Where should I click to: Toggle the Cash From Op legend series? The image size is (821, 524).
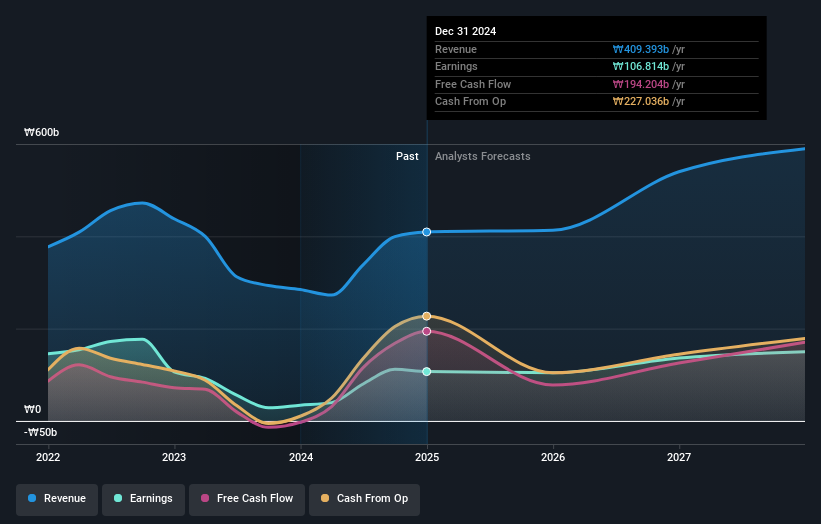(x=364, y=499)
